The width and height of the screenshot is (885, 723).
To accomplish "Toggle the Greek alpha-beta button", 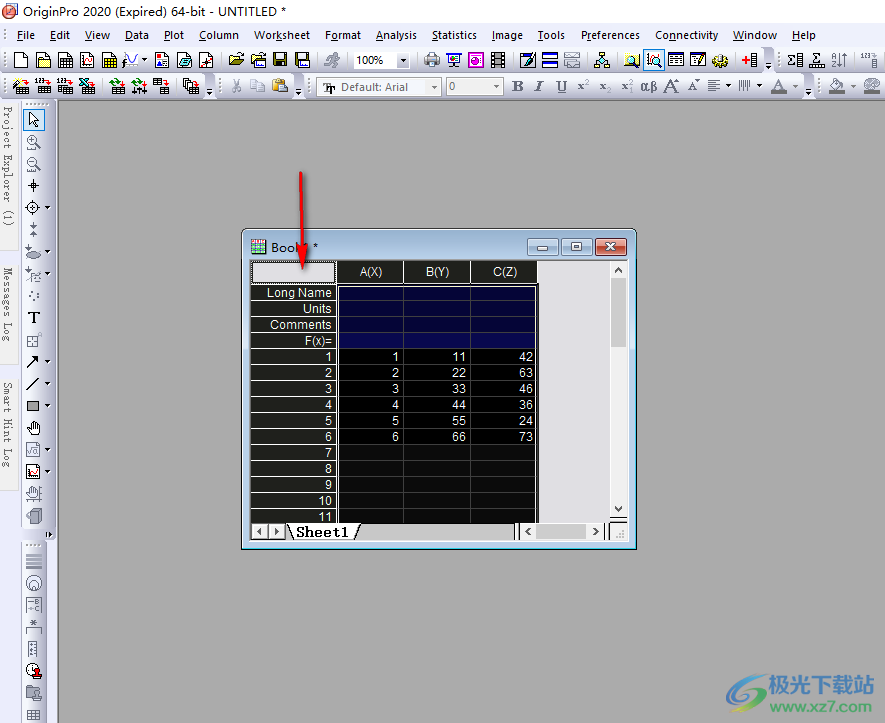I will (x=649, y=86).
